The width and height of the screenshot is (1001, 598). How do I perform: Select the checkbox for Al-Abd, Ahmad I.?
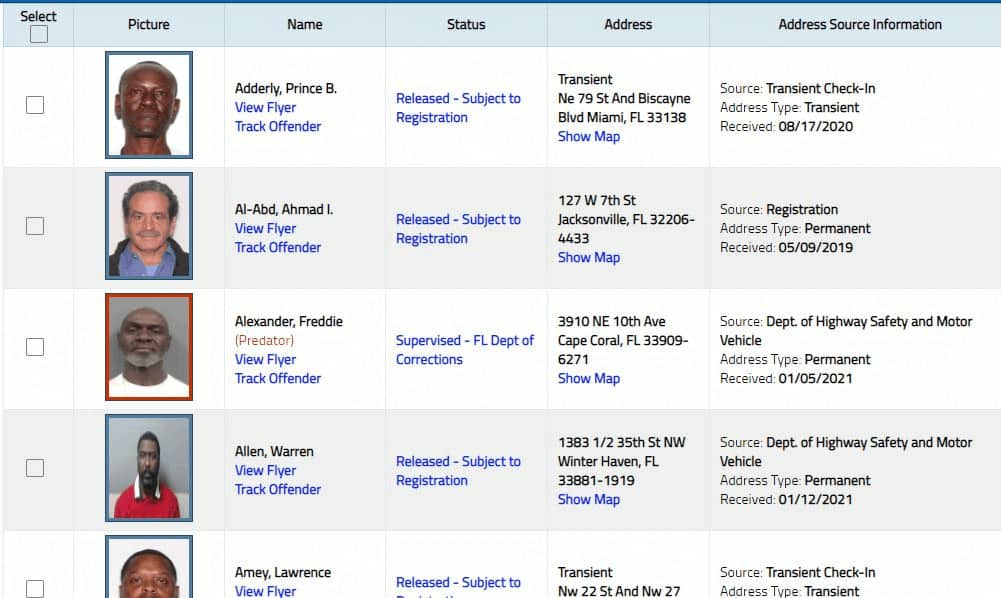tap(35, 226)
